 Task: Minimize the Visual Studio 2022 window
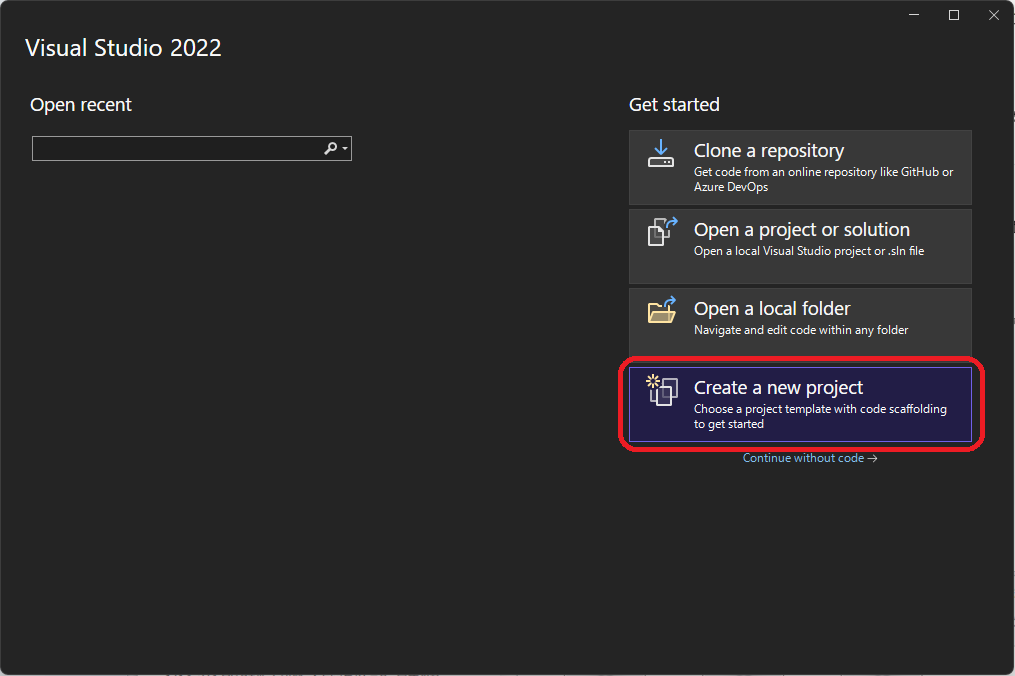click(914, 15)
